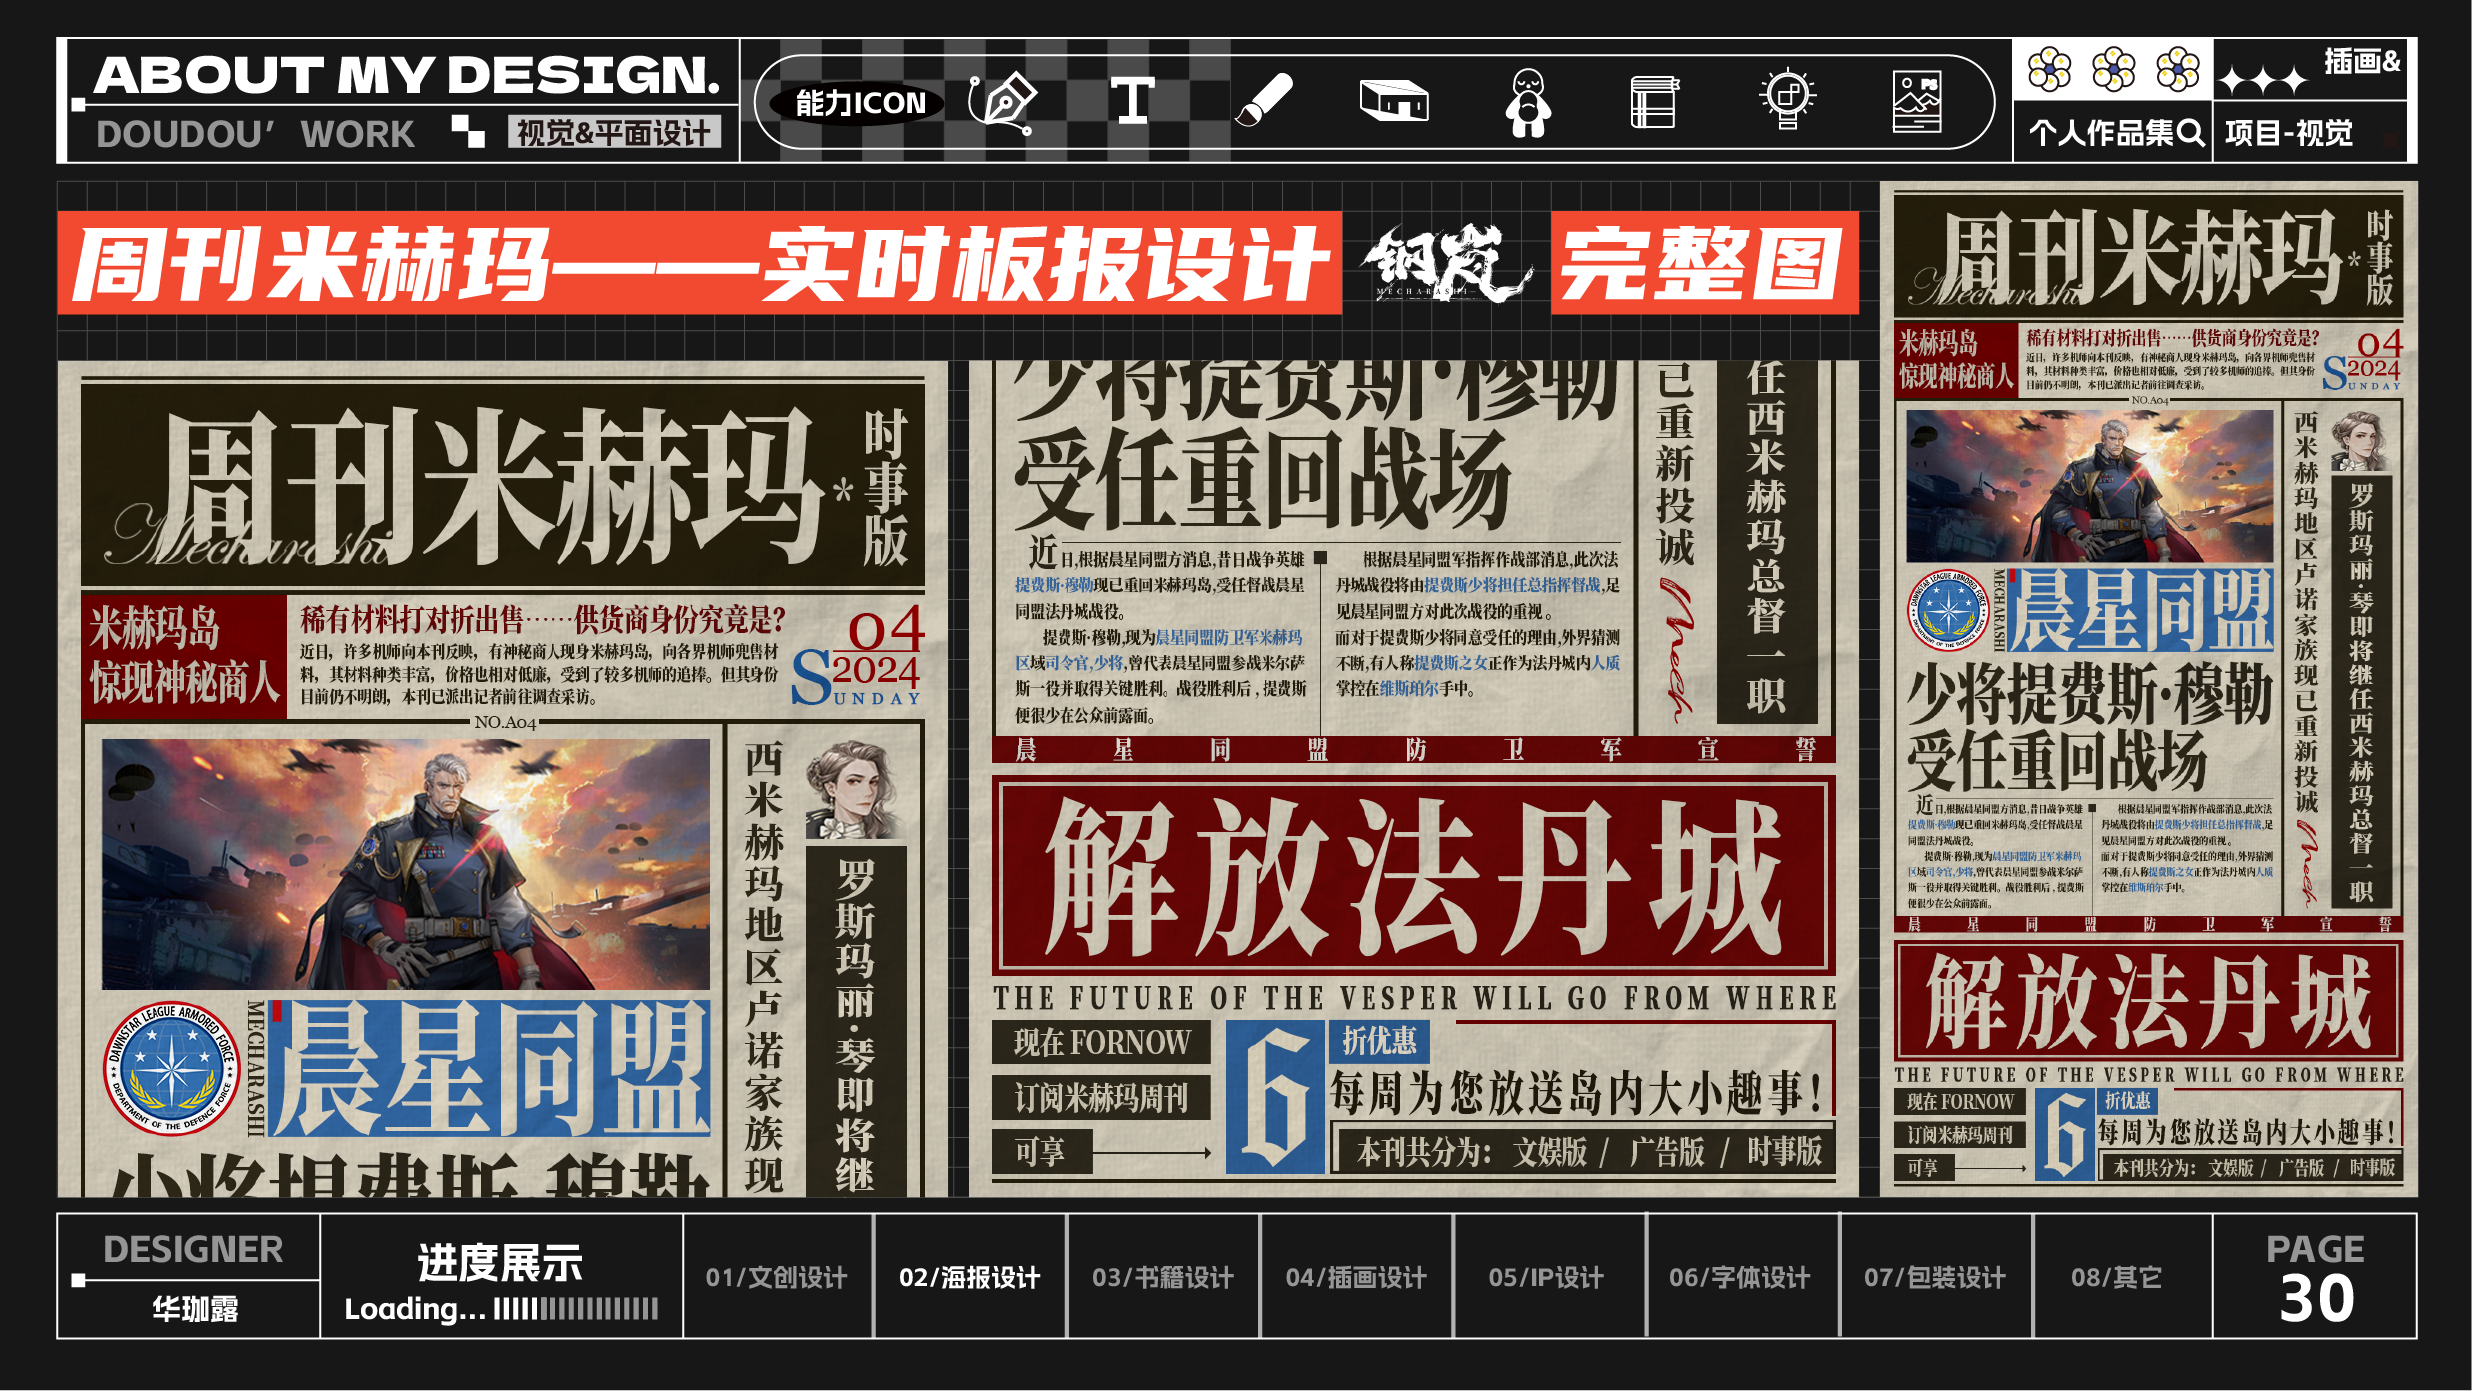The height and width of the screenshot is (1391, 2472).
Task: Open the 02/海报设计 tab
Action: point(969,1277)
